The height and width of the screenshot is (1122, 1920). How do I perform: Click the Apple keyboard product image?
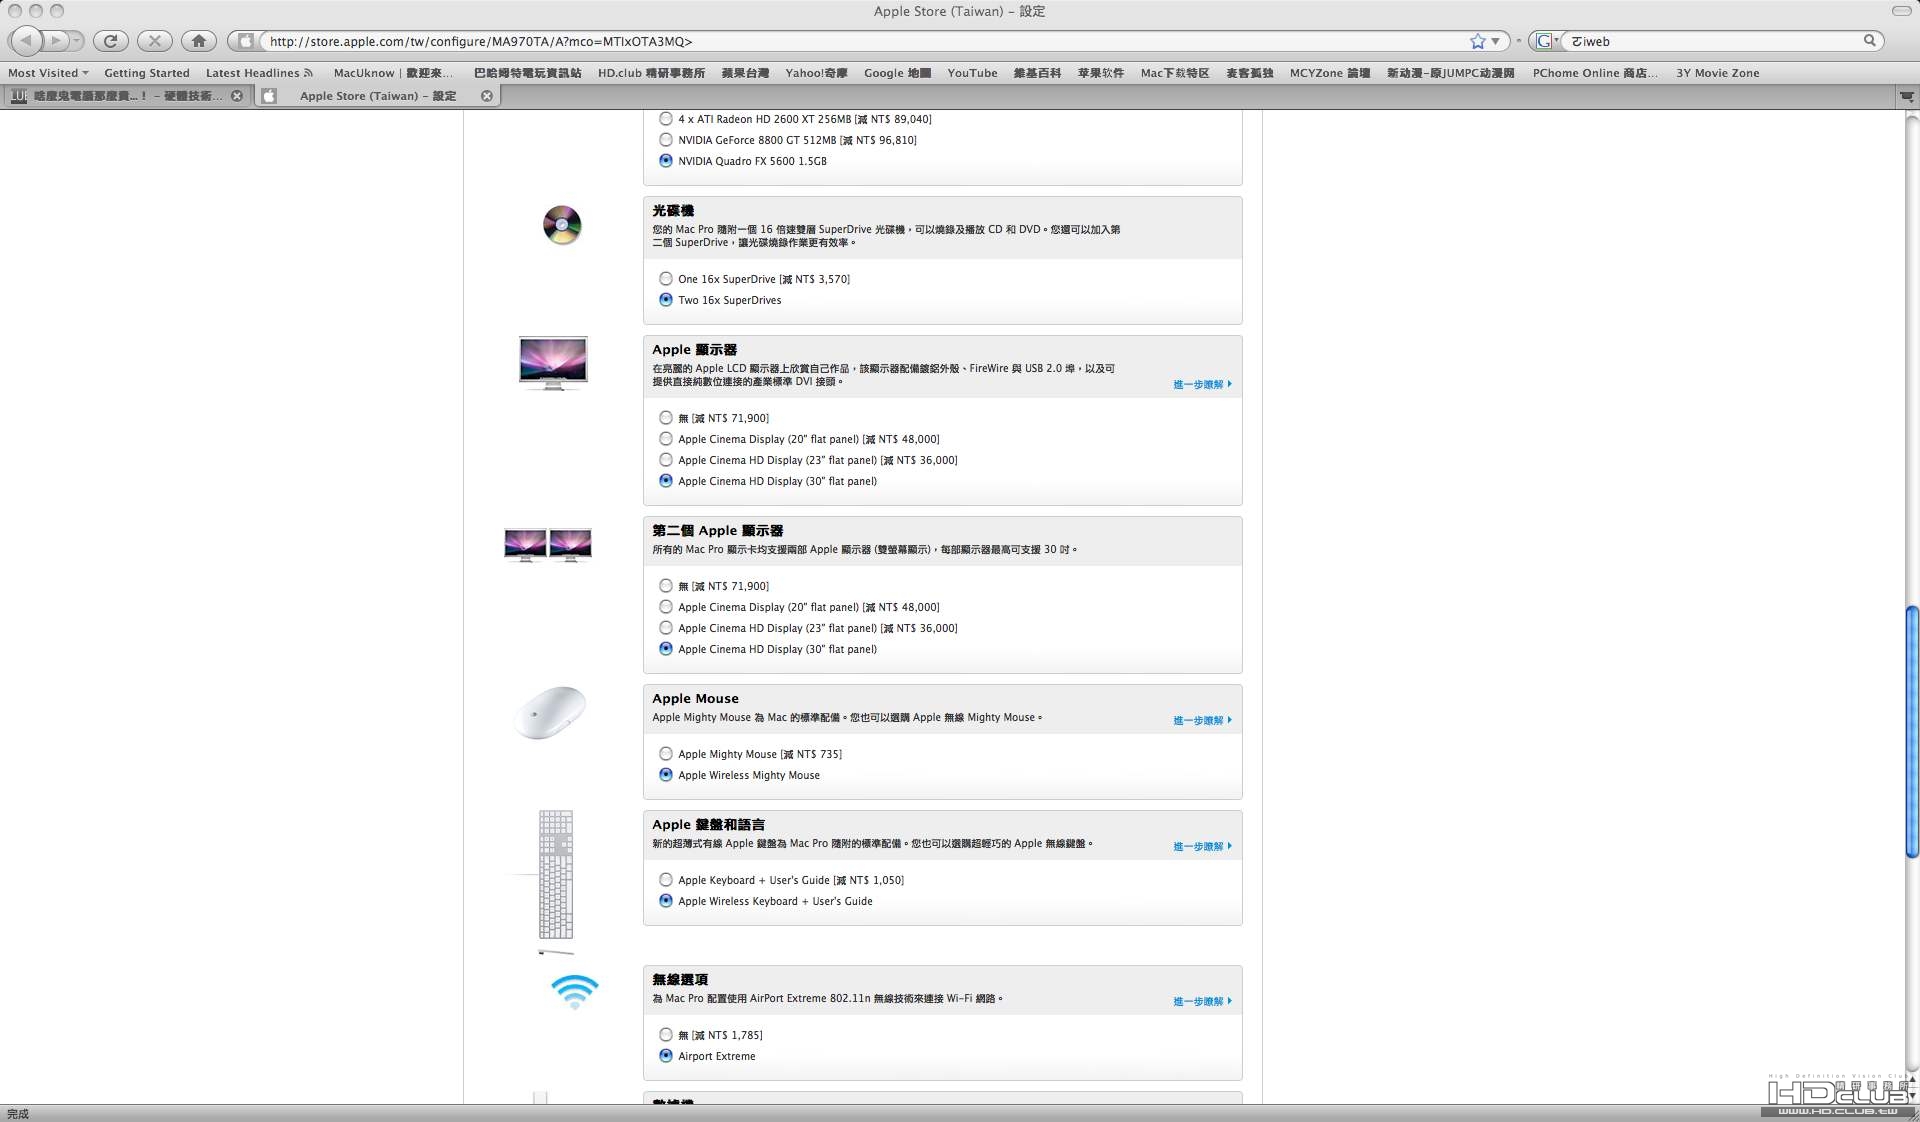(x=556, y=875)
